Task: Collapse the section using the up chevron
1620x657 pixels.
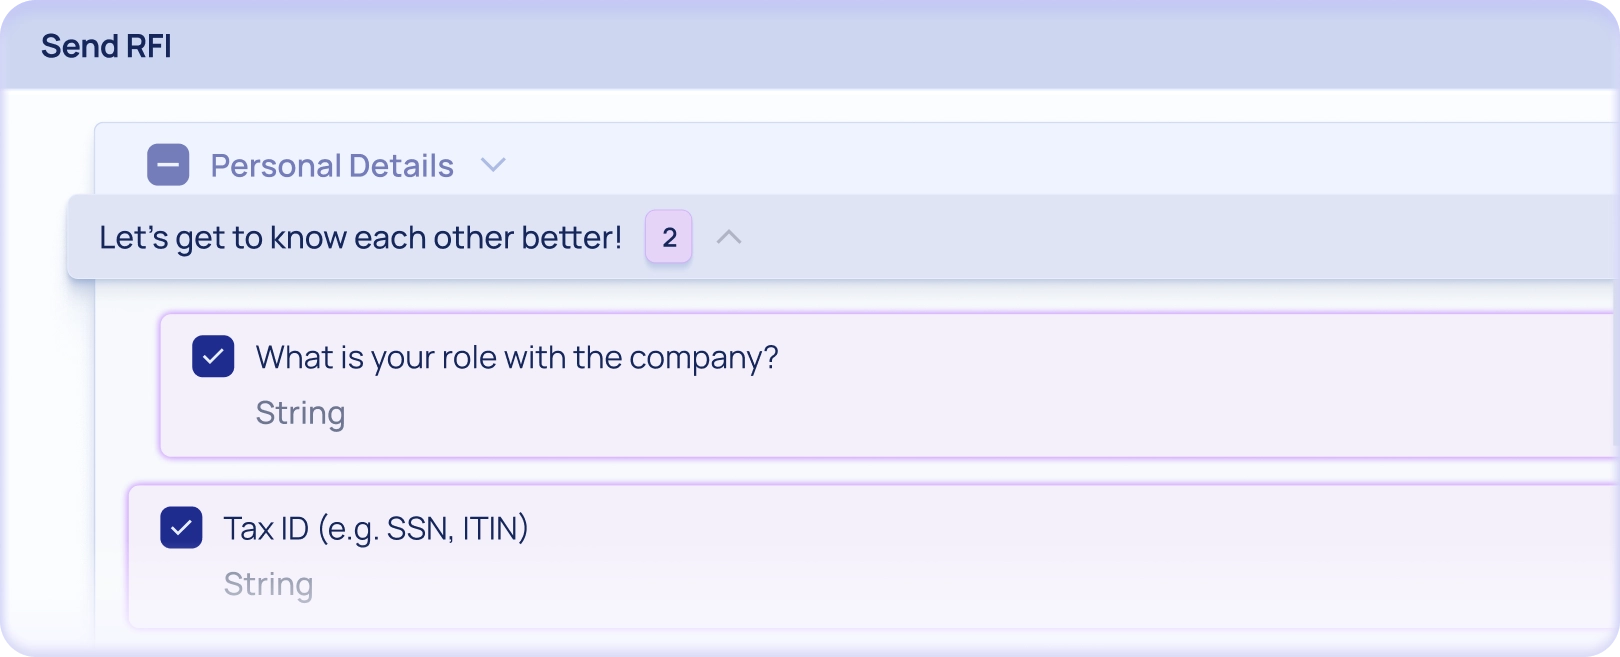Action: pyautogui.click(x=729, y=237)
